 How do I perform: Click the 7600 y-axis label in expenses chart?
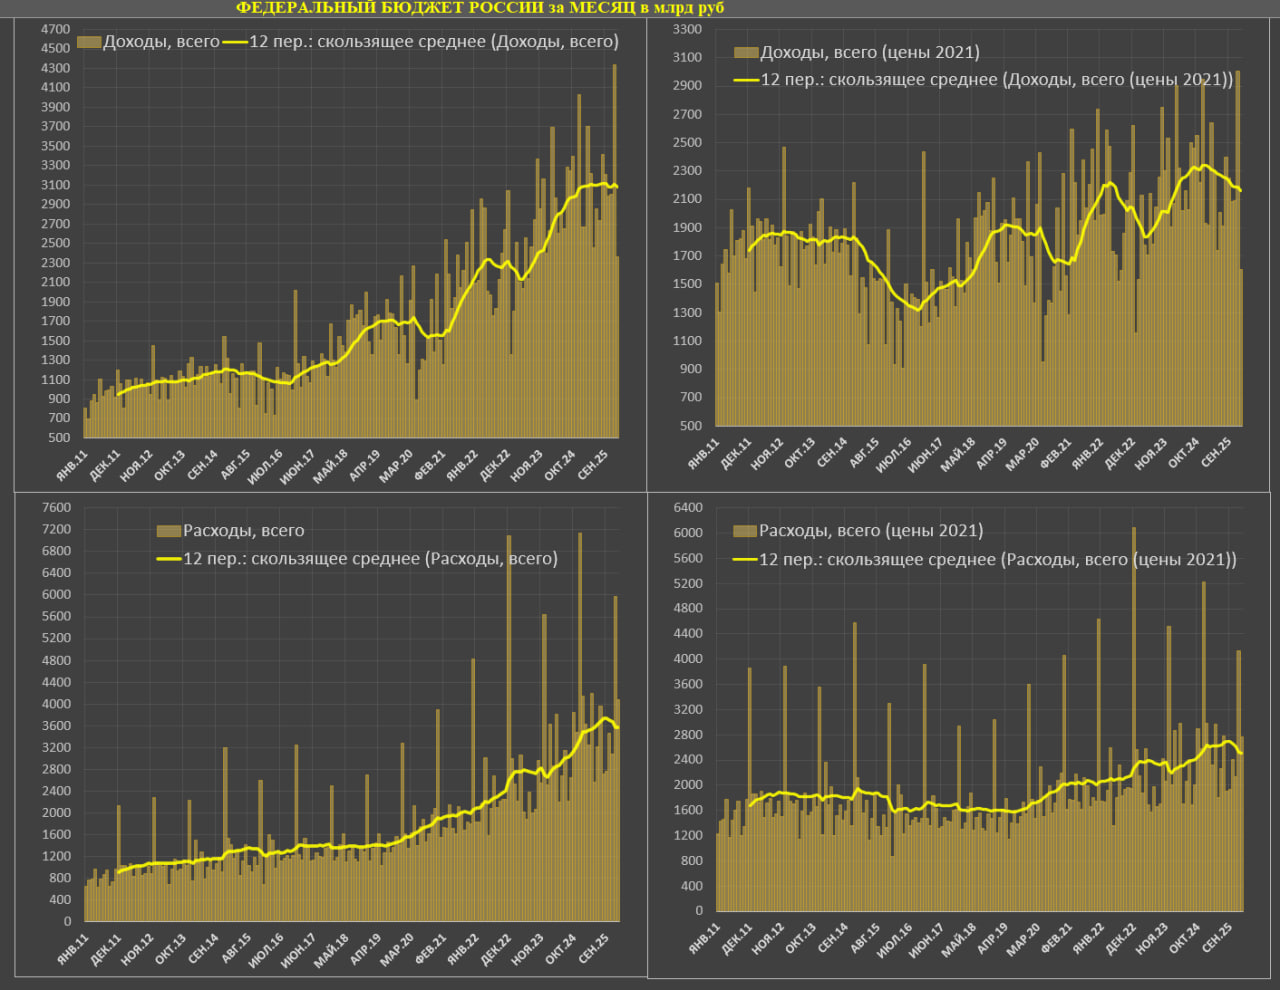click(x=56, y=508)
